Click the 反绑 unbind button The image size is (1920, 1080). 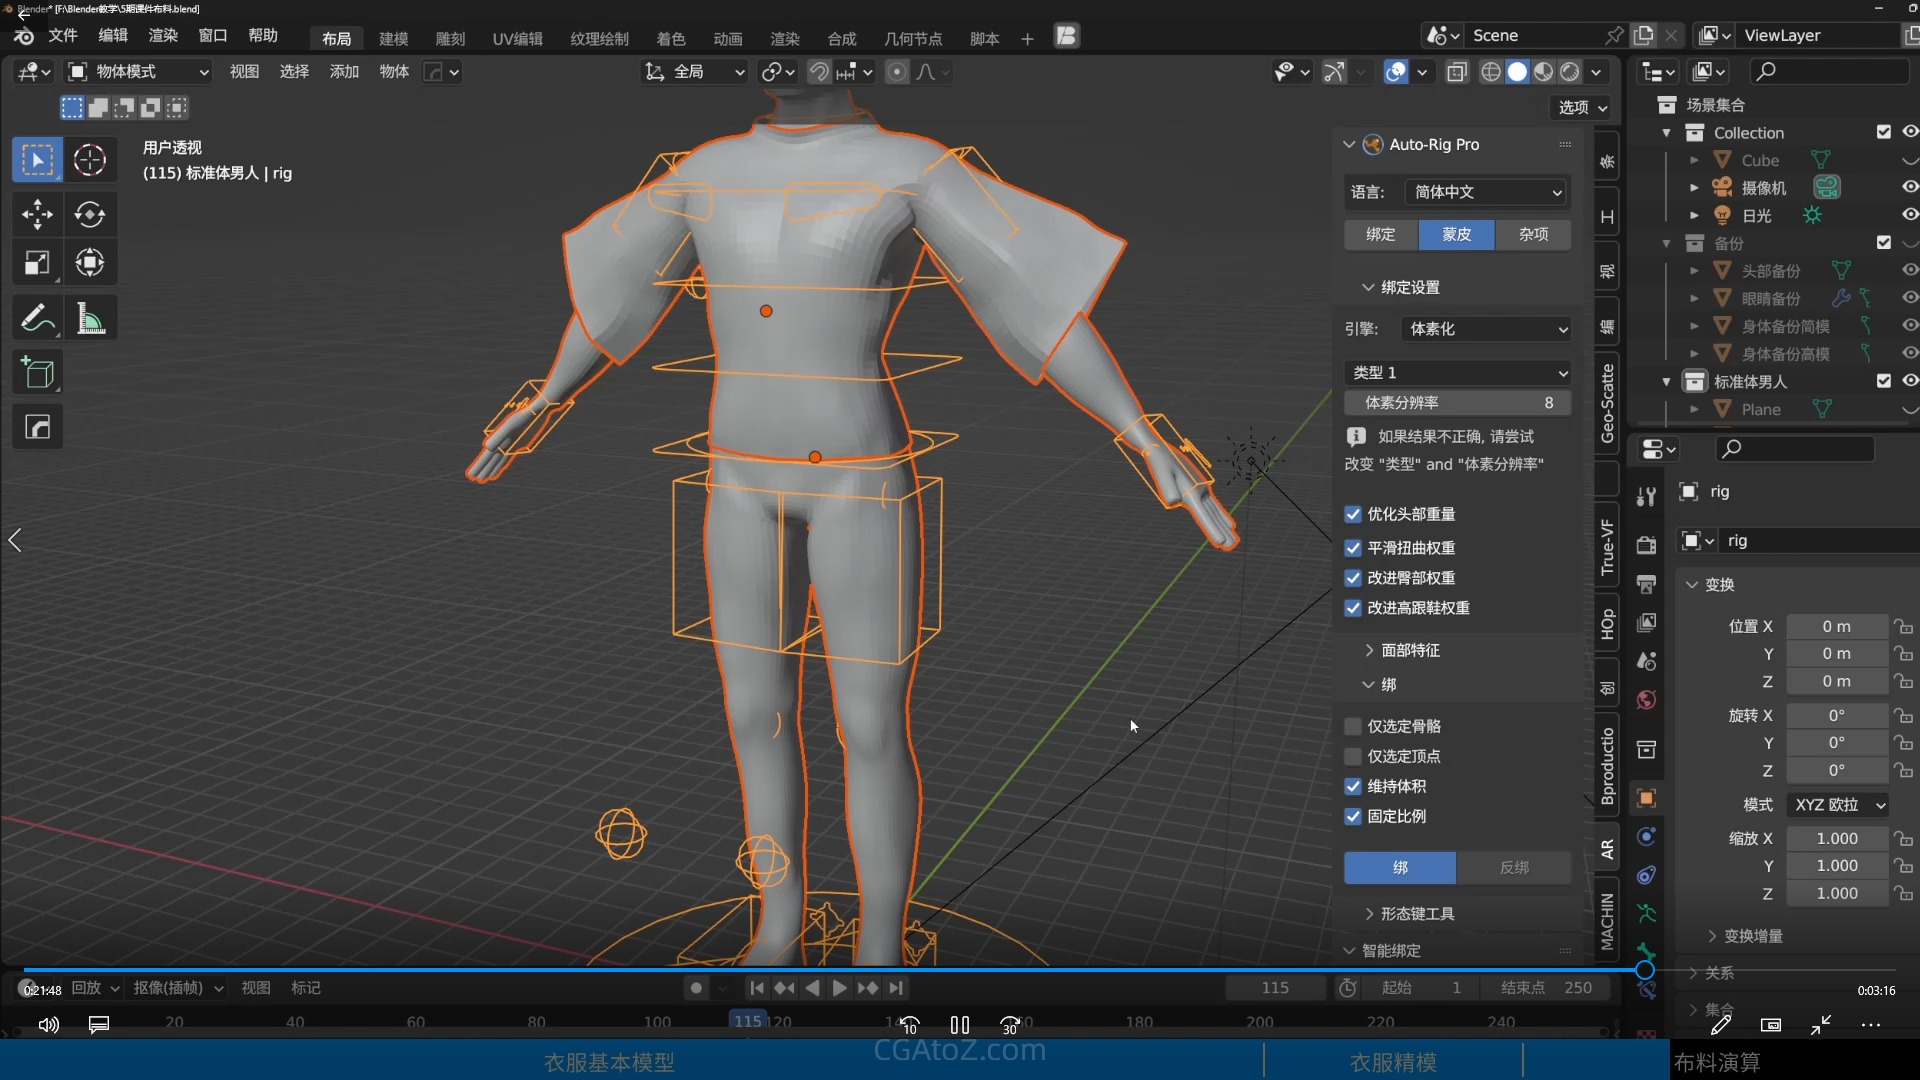click(x=1514, y=867)
